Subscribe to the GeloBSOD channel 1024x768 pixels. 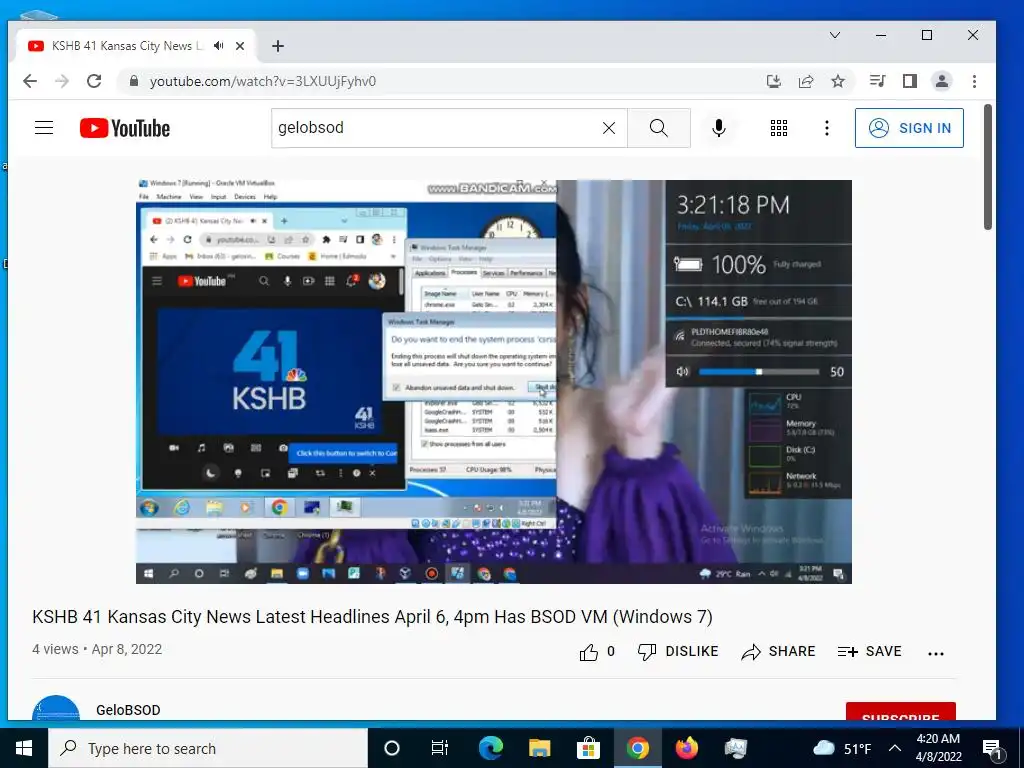tap(901, 712)
